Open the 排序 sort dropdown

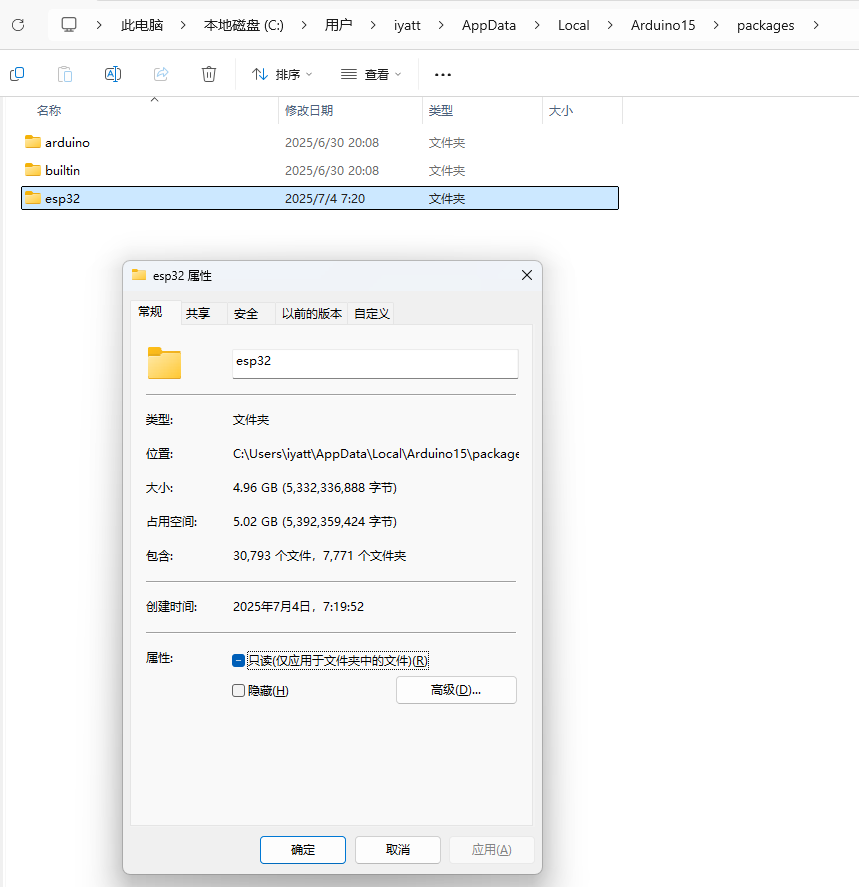(281, 73)
